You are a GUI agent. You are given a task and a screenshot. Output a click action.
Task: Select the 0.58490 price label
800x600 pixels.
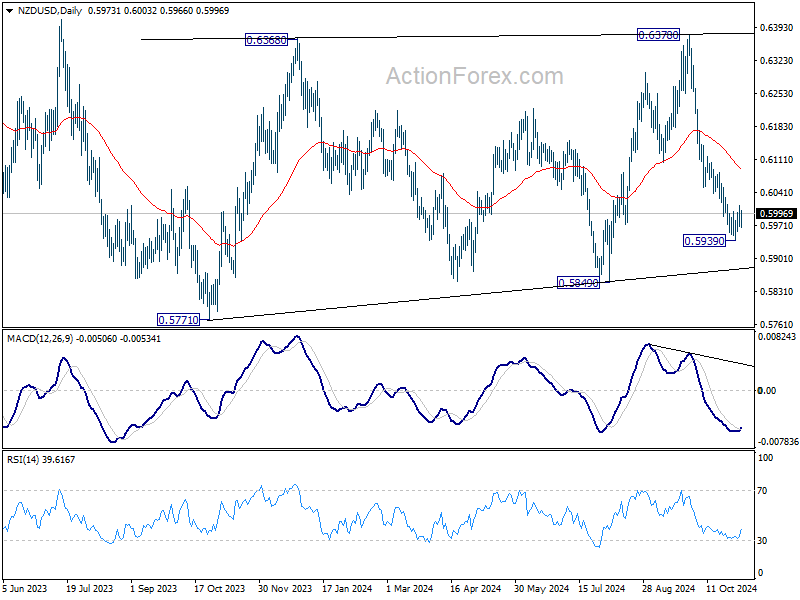[x=578, y=283]
